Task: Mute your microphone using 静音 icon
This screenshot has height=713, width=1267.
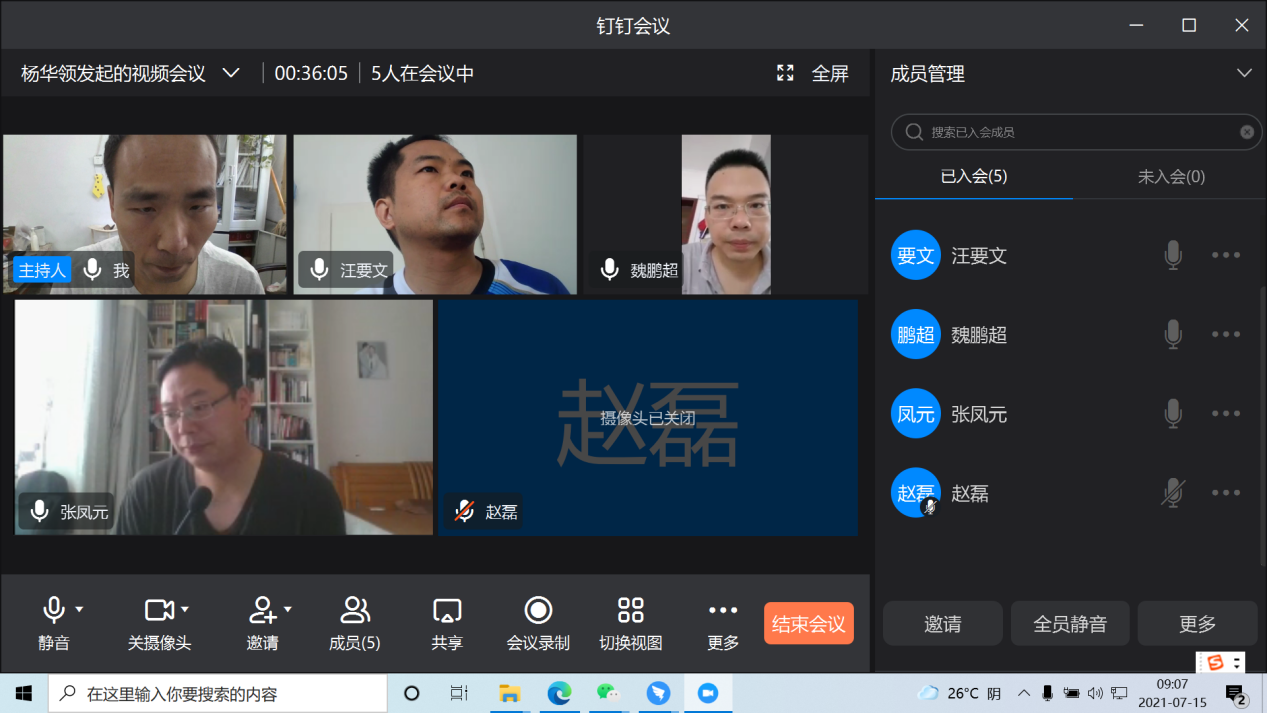Action: (x=54, y=609)
